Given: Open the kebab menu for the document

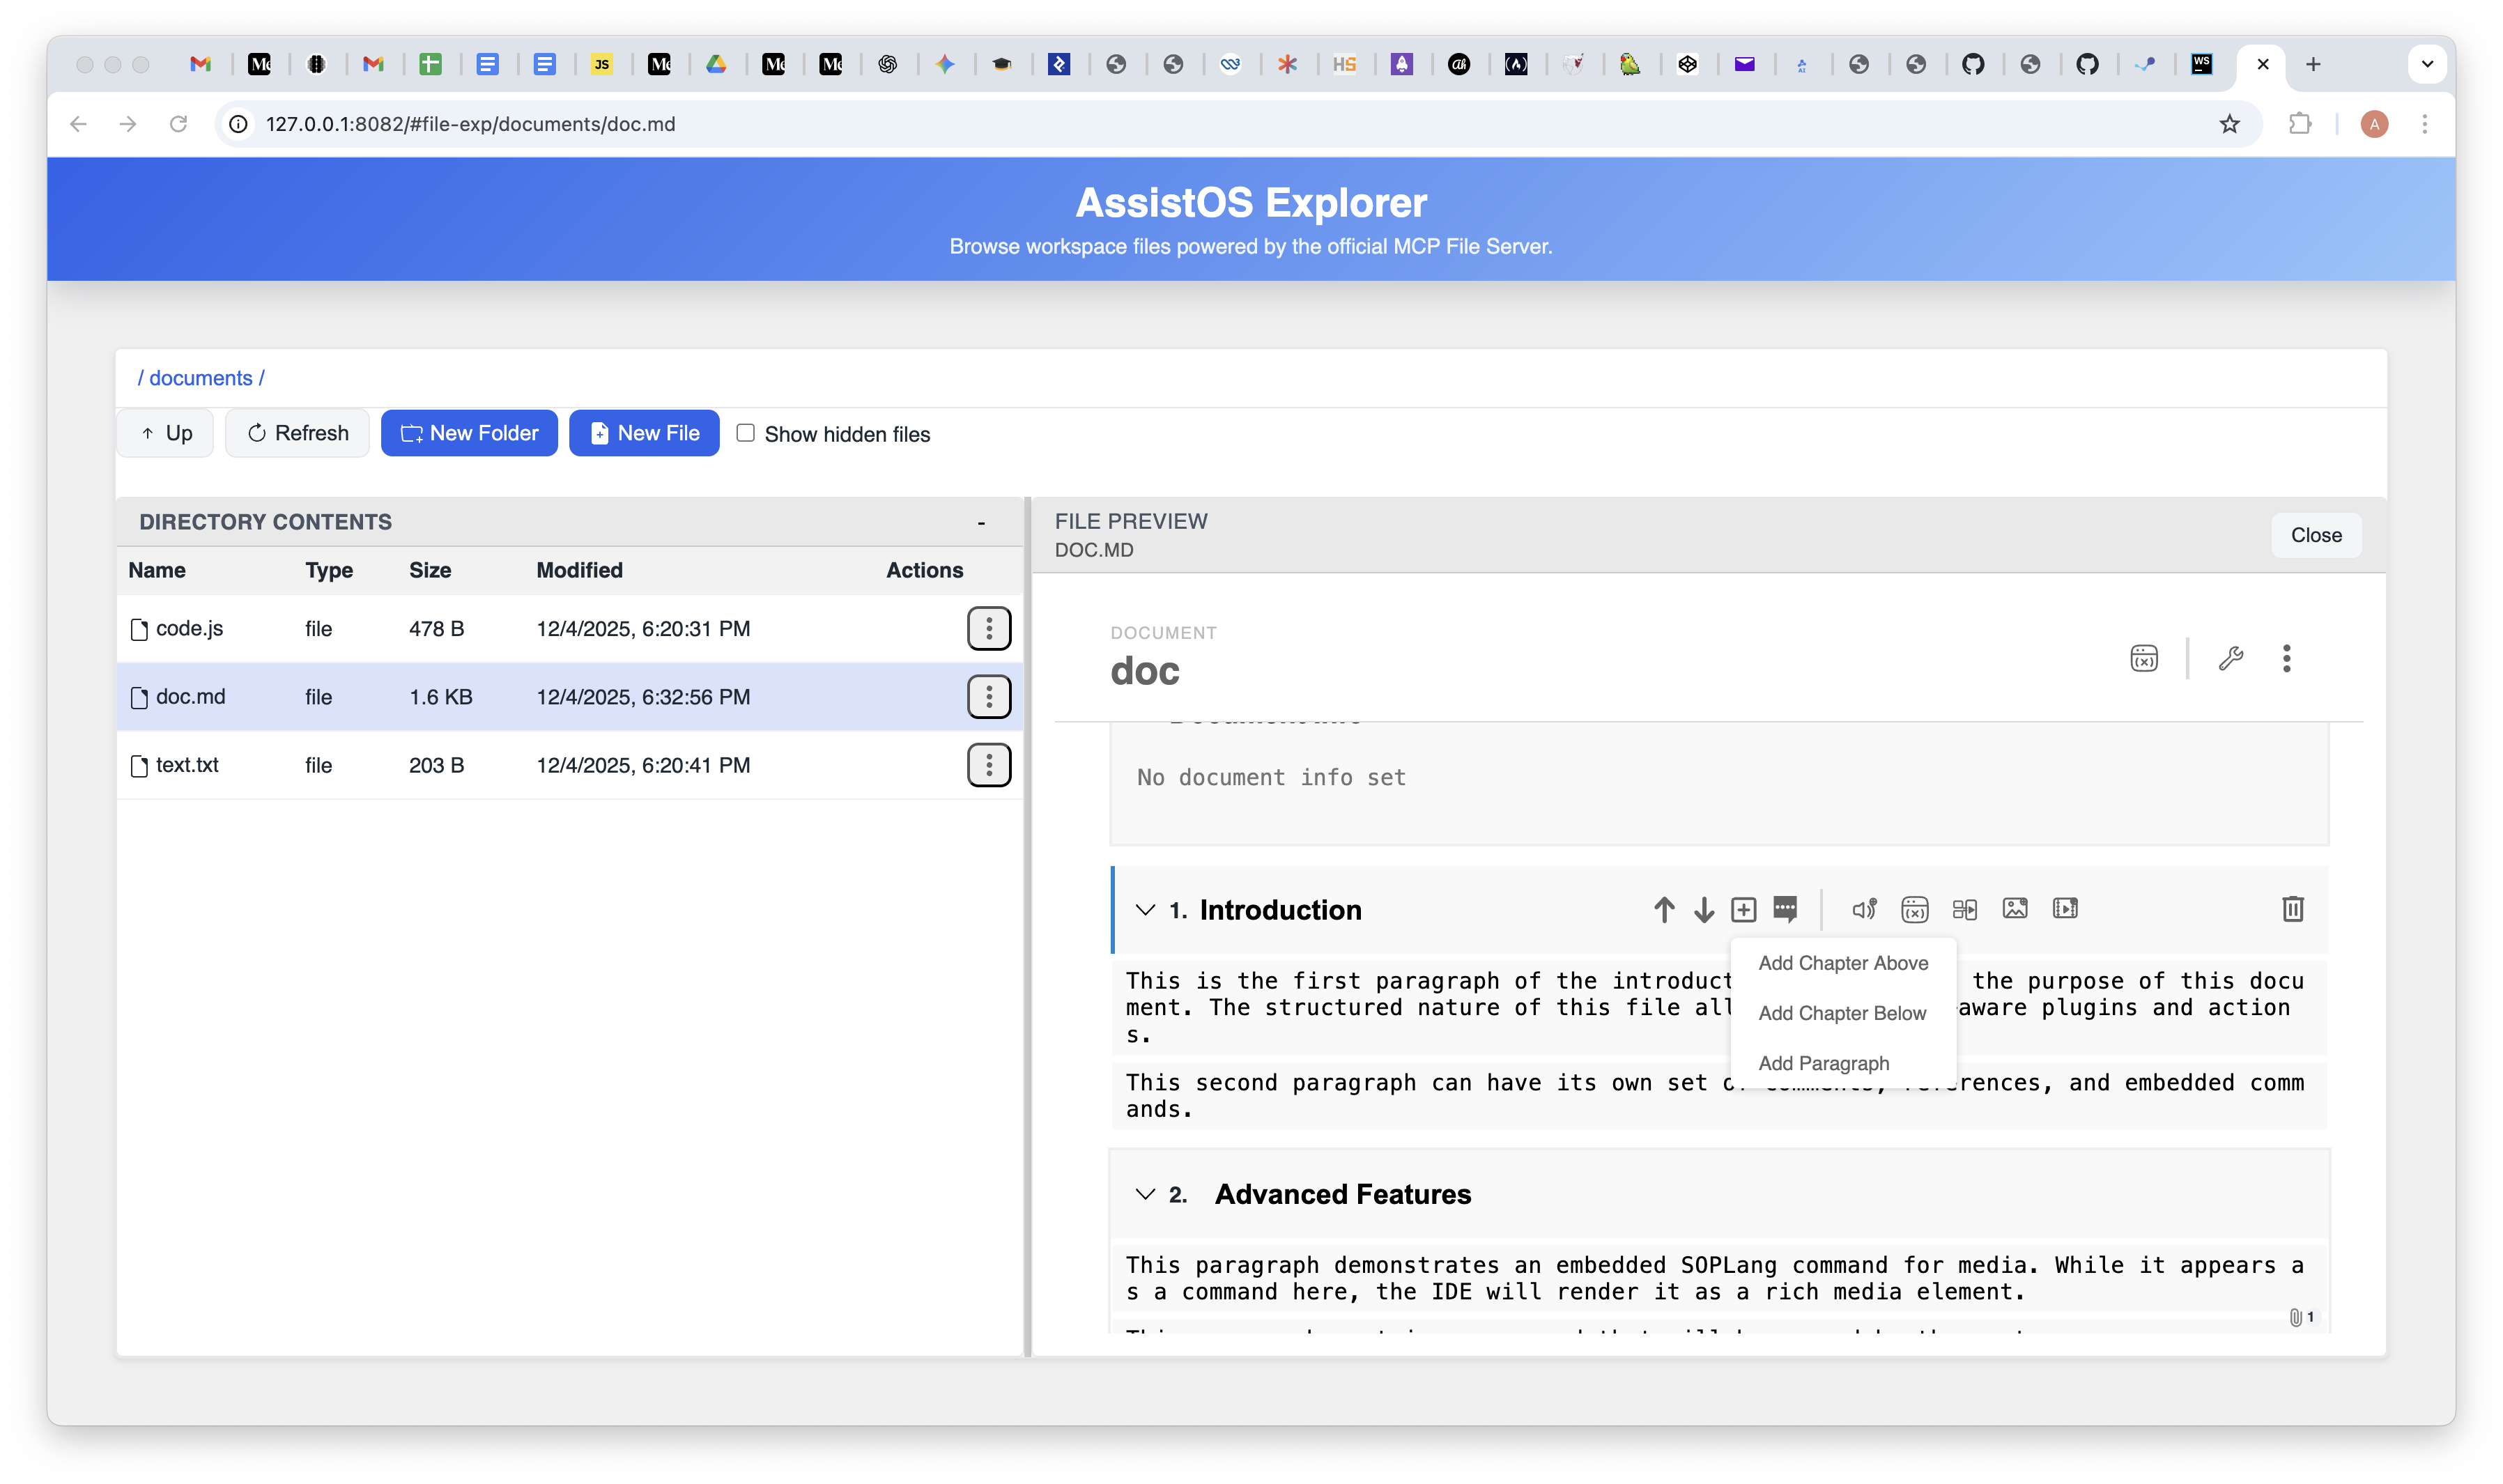Looking at the screenshot, I should tap(2288, 658).
